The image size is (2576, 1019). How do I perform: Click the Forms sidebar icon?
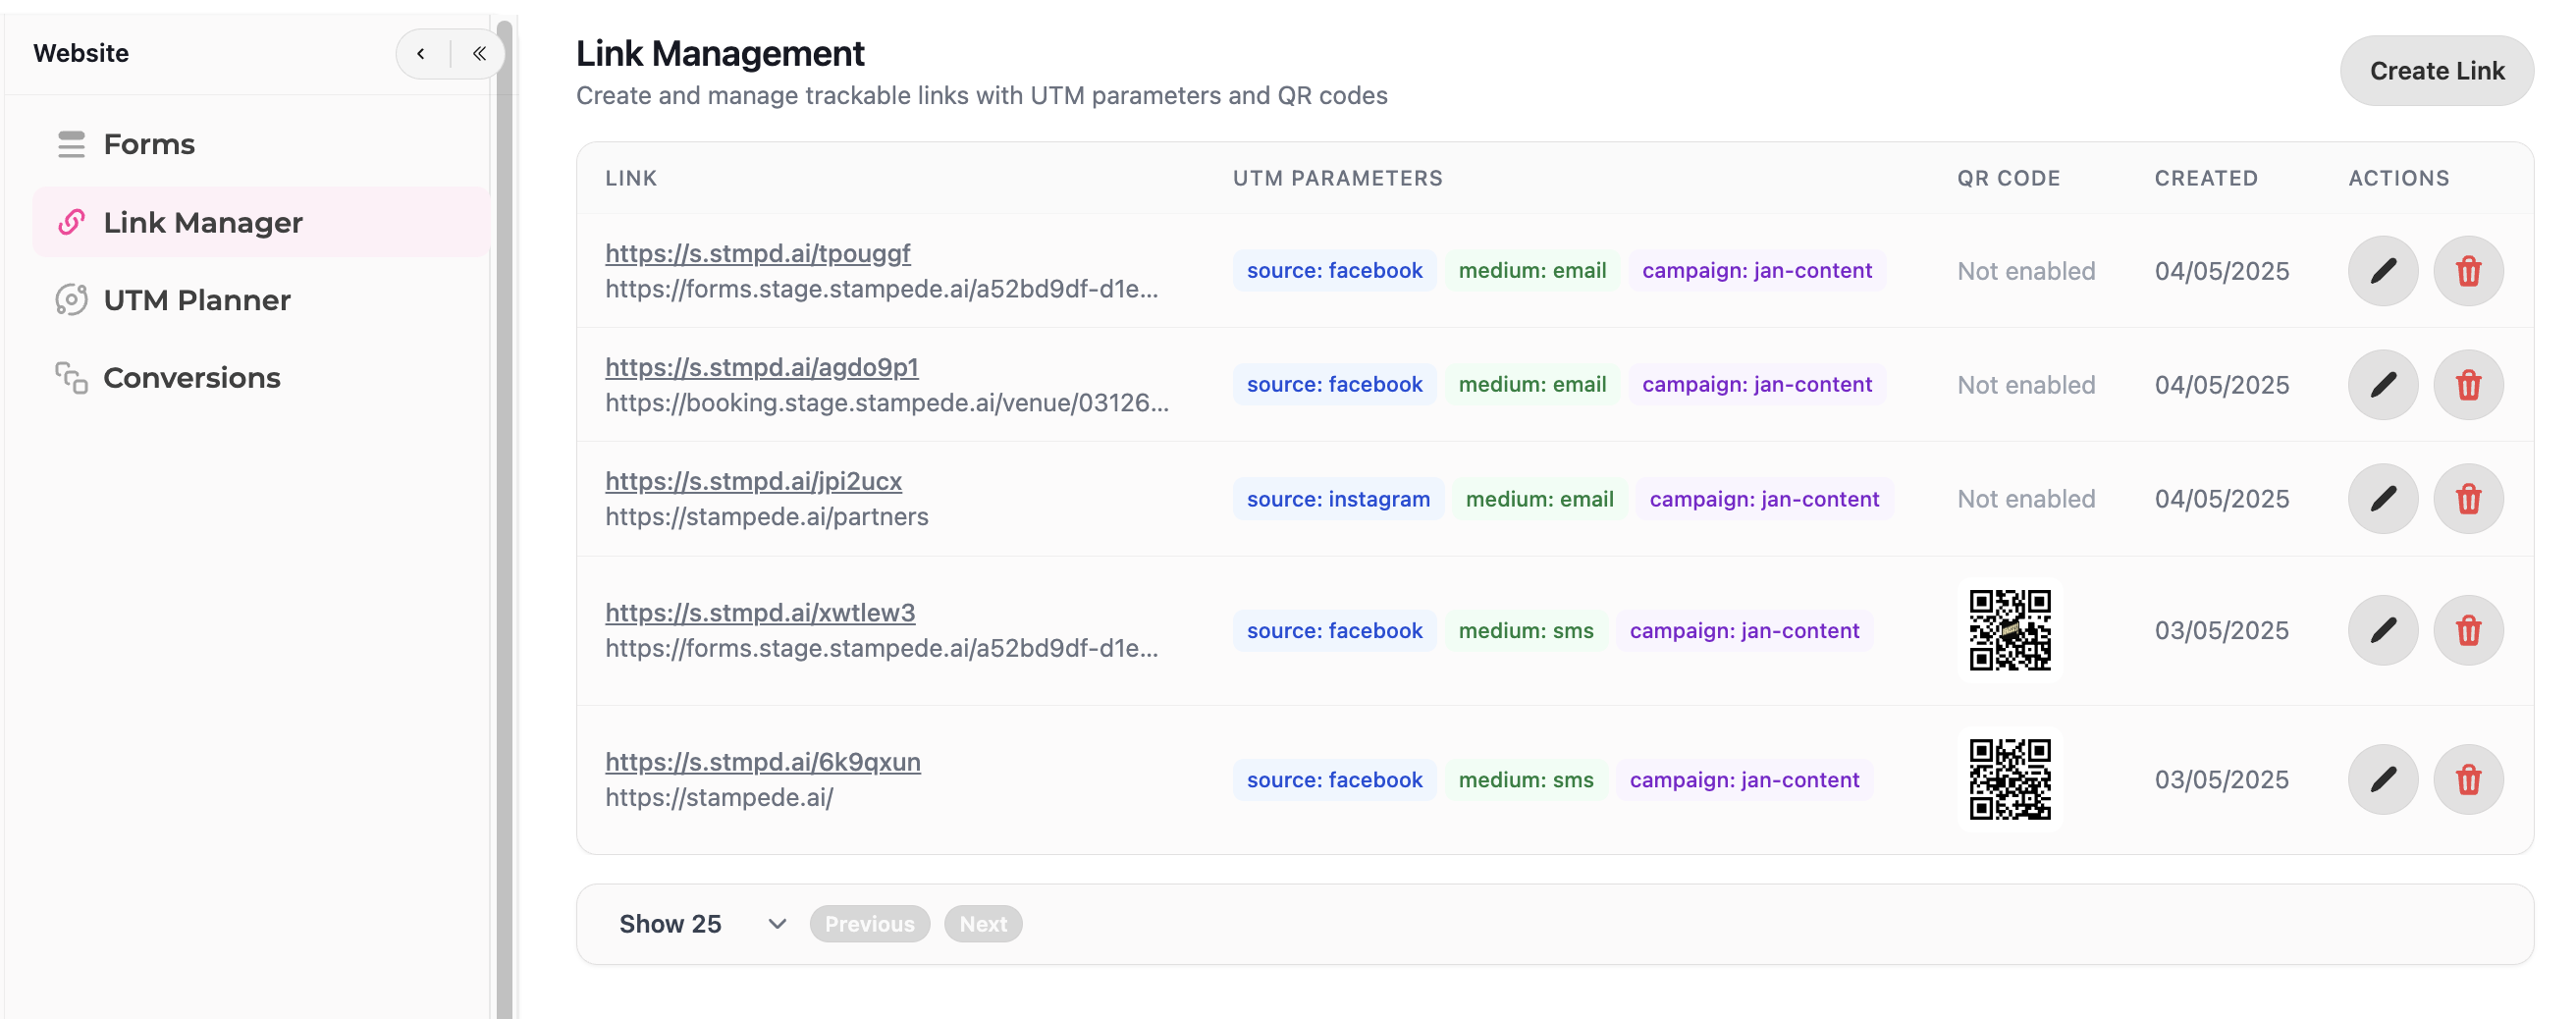tap(71, 144)
